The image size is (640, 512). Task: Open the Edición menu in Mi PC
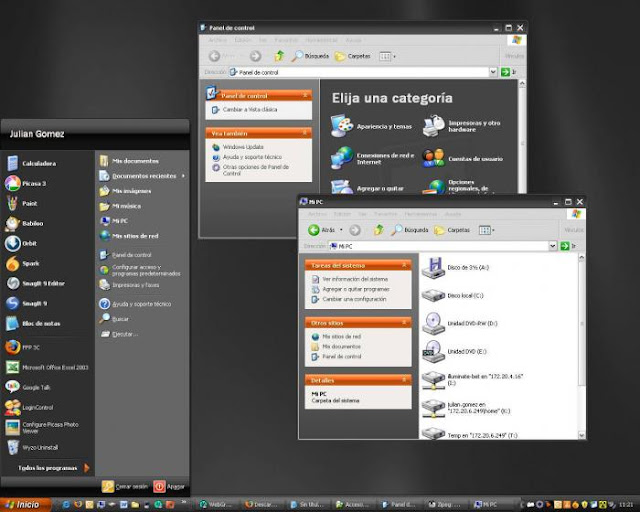tap(342, 214)
